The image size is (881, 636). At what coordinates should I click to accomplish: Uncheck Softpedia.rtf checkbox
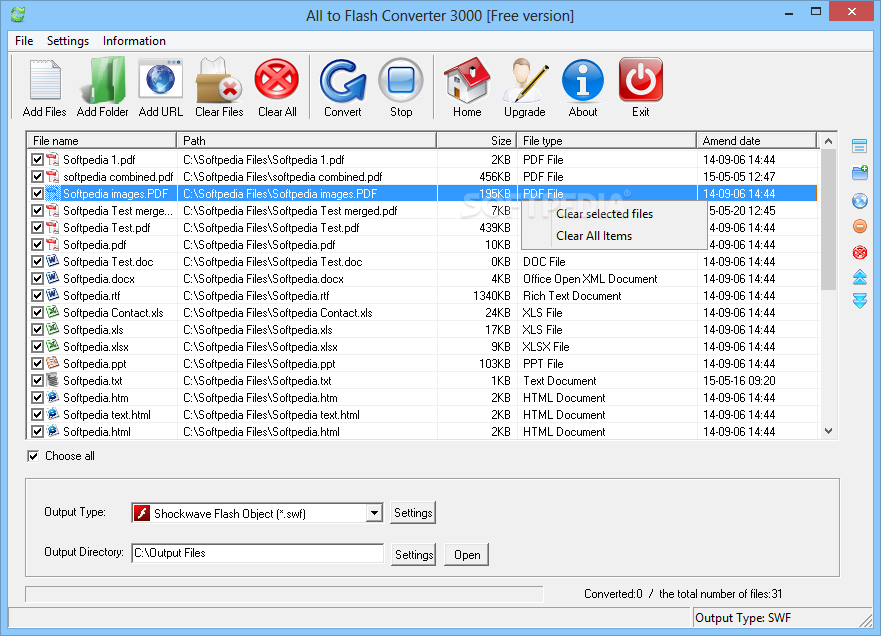tap(37, 296)
